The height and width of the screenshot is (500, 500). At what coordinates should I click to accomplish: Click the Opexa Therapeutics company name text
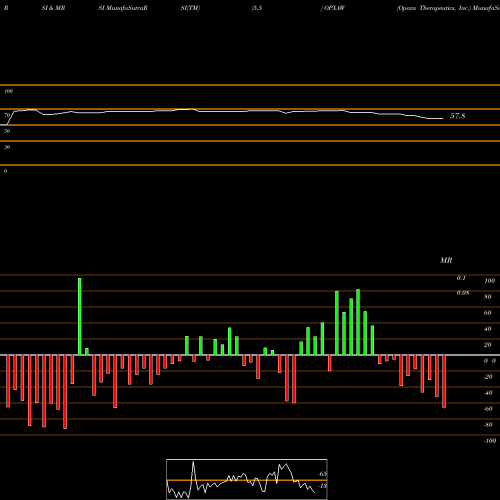433,8
